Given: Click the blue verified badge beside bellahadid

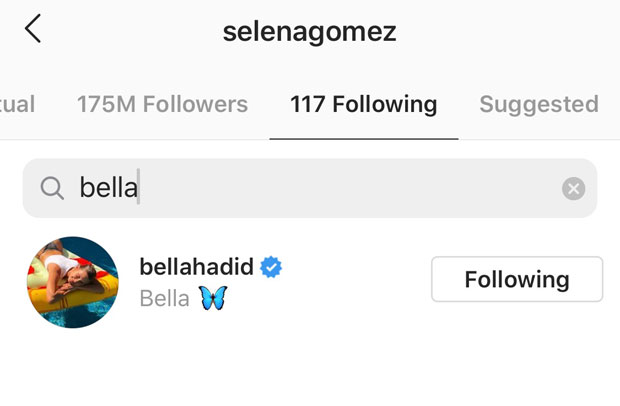Looking at the screenshot, I should click(x=271, y=267).
